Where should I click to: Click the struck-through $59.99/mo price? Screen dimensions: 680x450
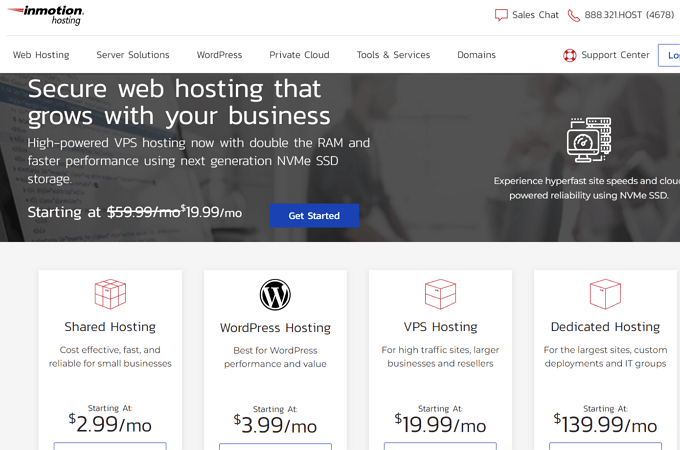coord(144,212)
